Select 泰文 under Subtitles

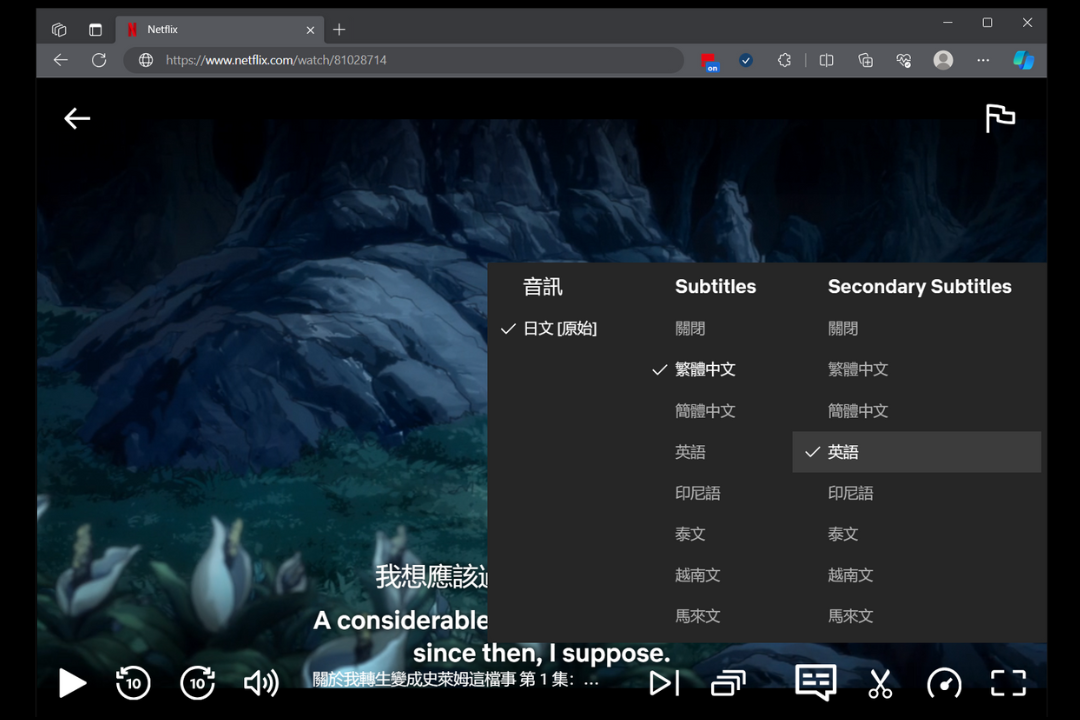pos(690,534)
